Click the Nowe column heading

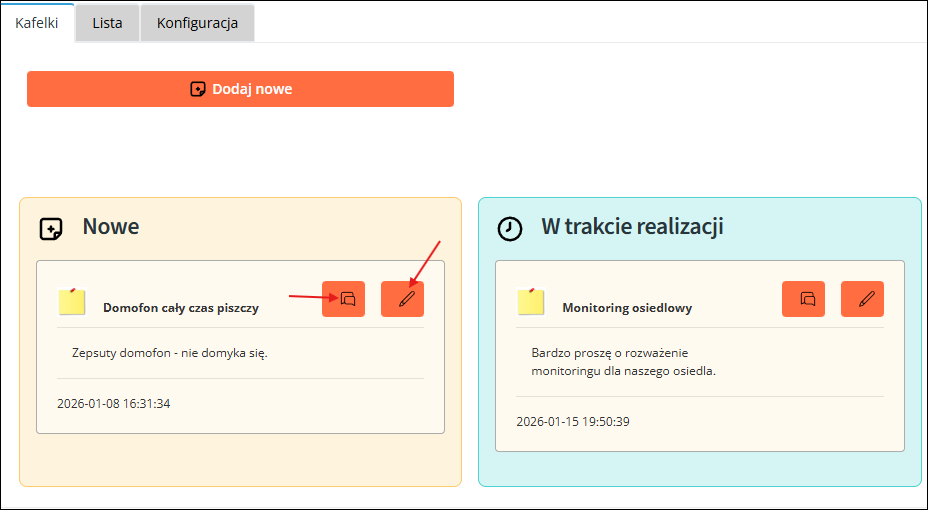(x=111, y=227)
